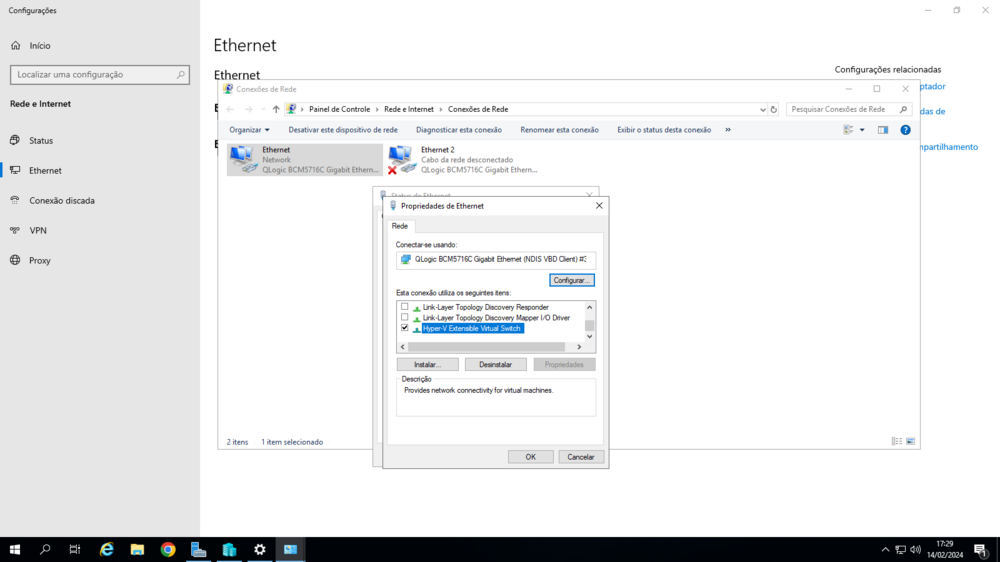Select the Rede tab in properties dialog

tap(400, 226)
